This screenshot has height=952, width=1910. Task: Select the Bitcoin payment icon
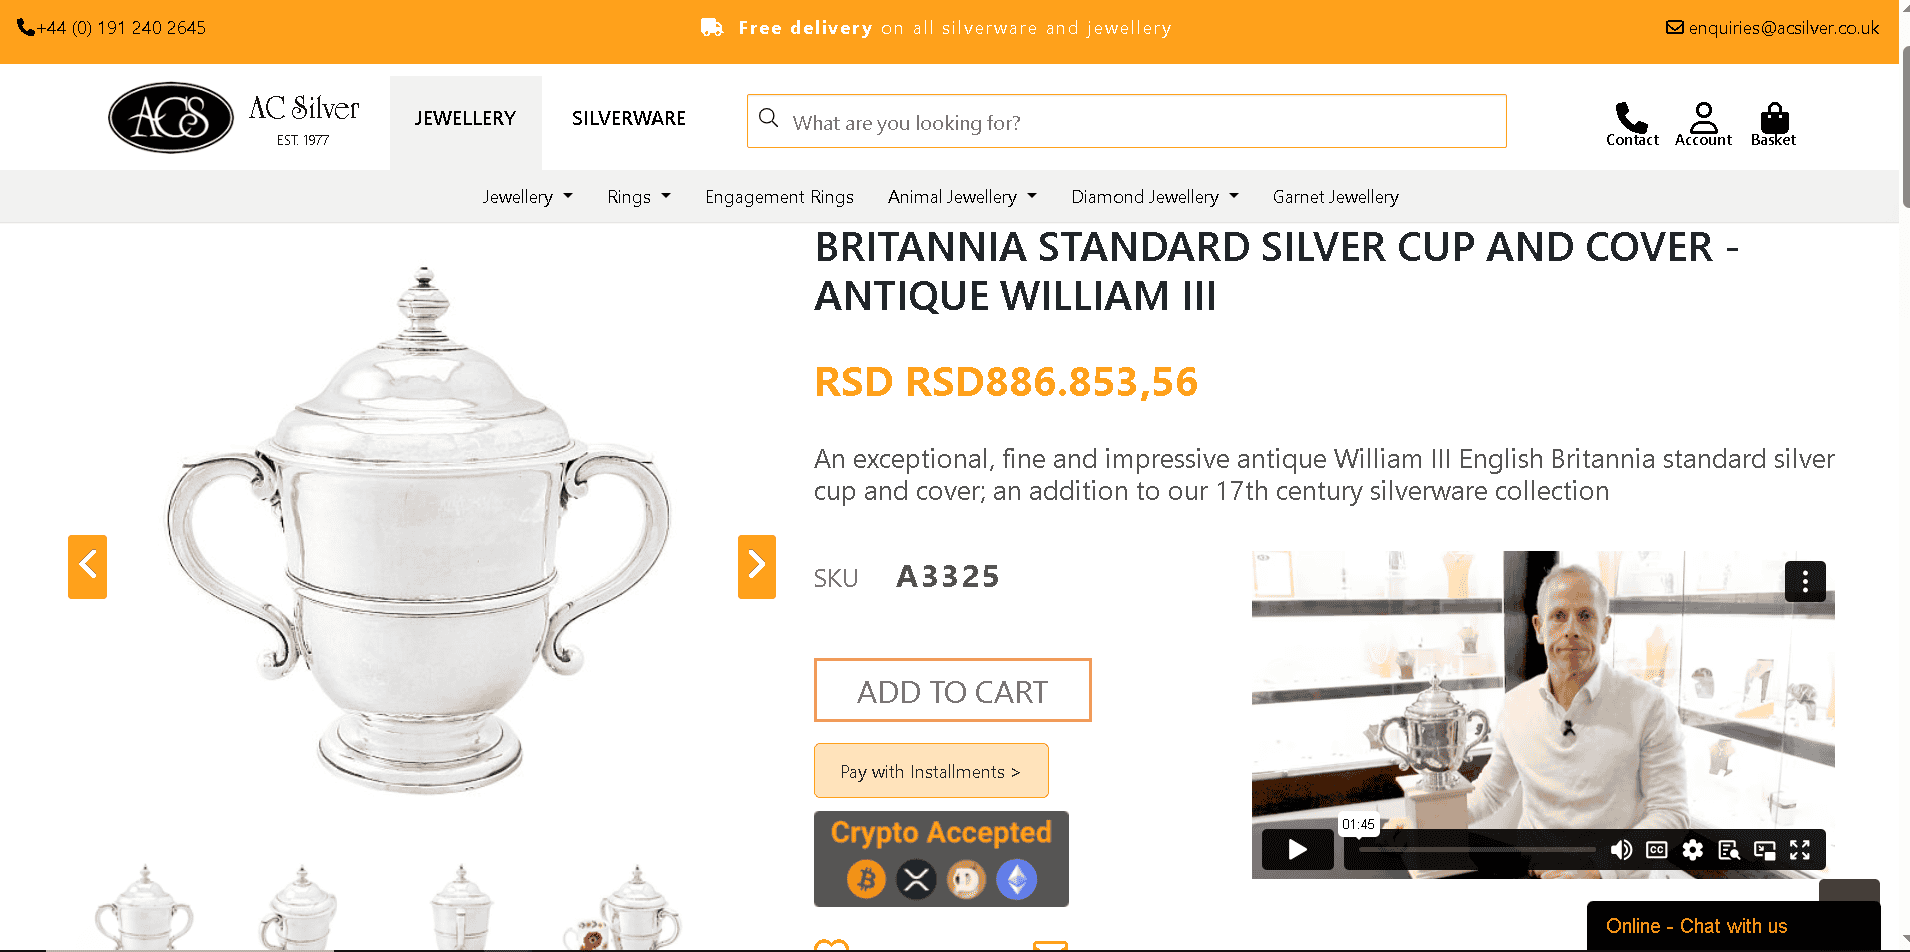[x=866, y=879]
